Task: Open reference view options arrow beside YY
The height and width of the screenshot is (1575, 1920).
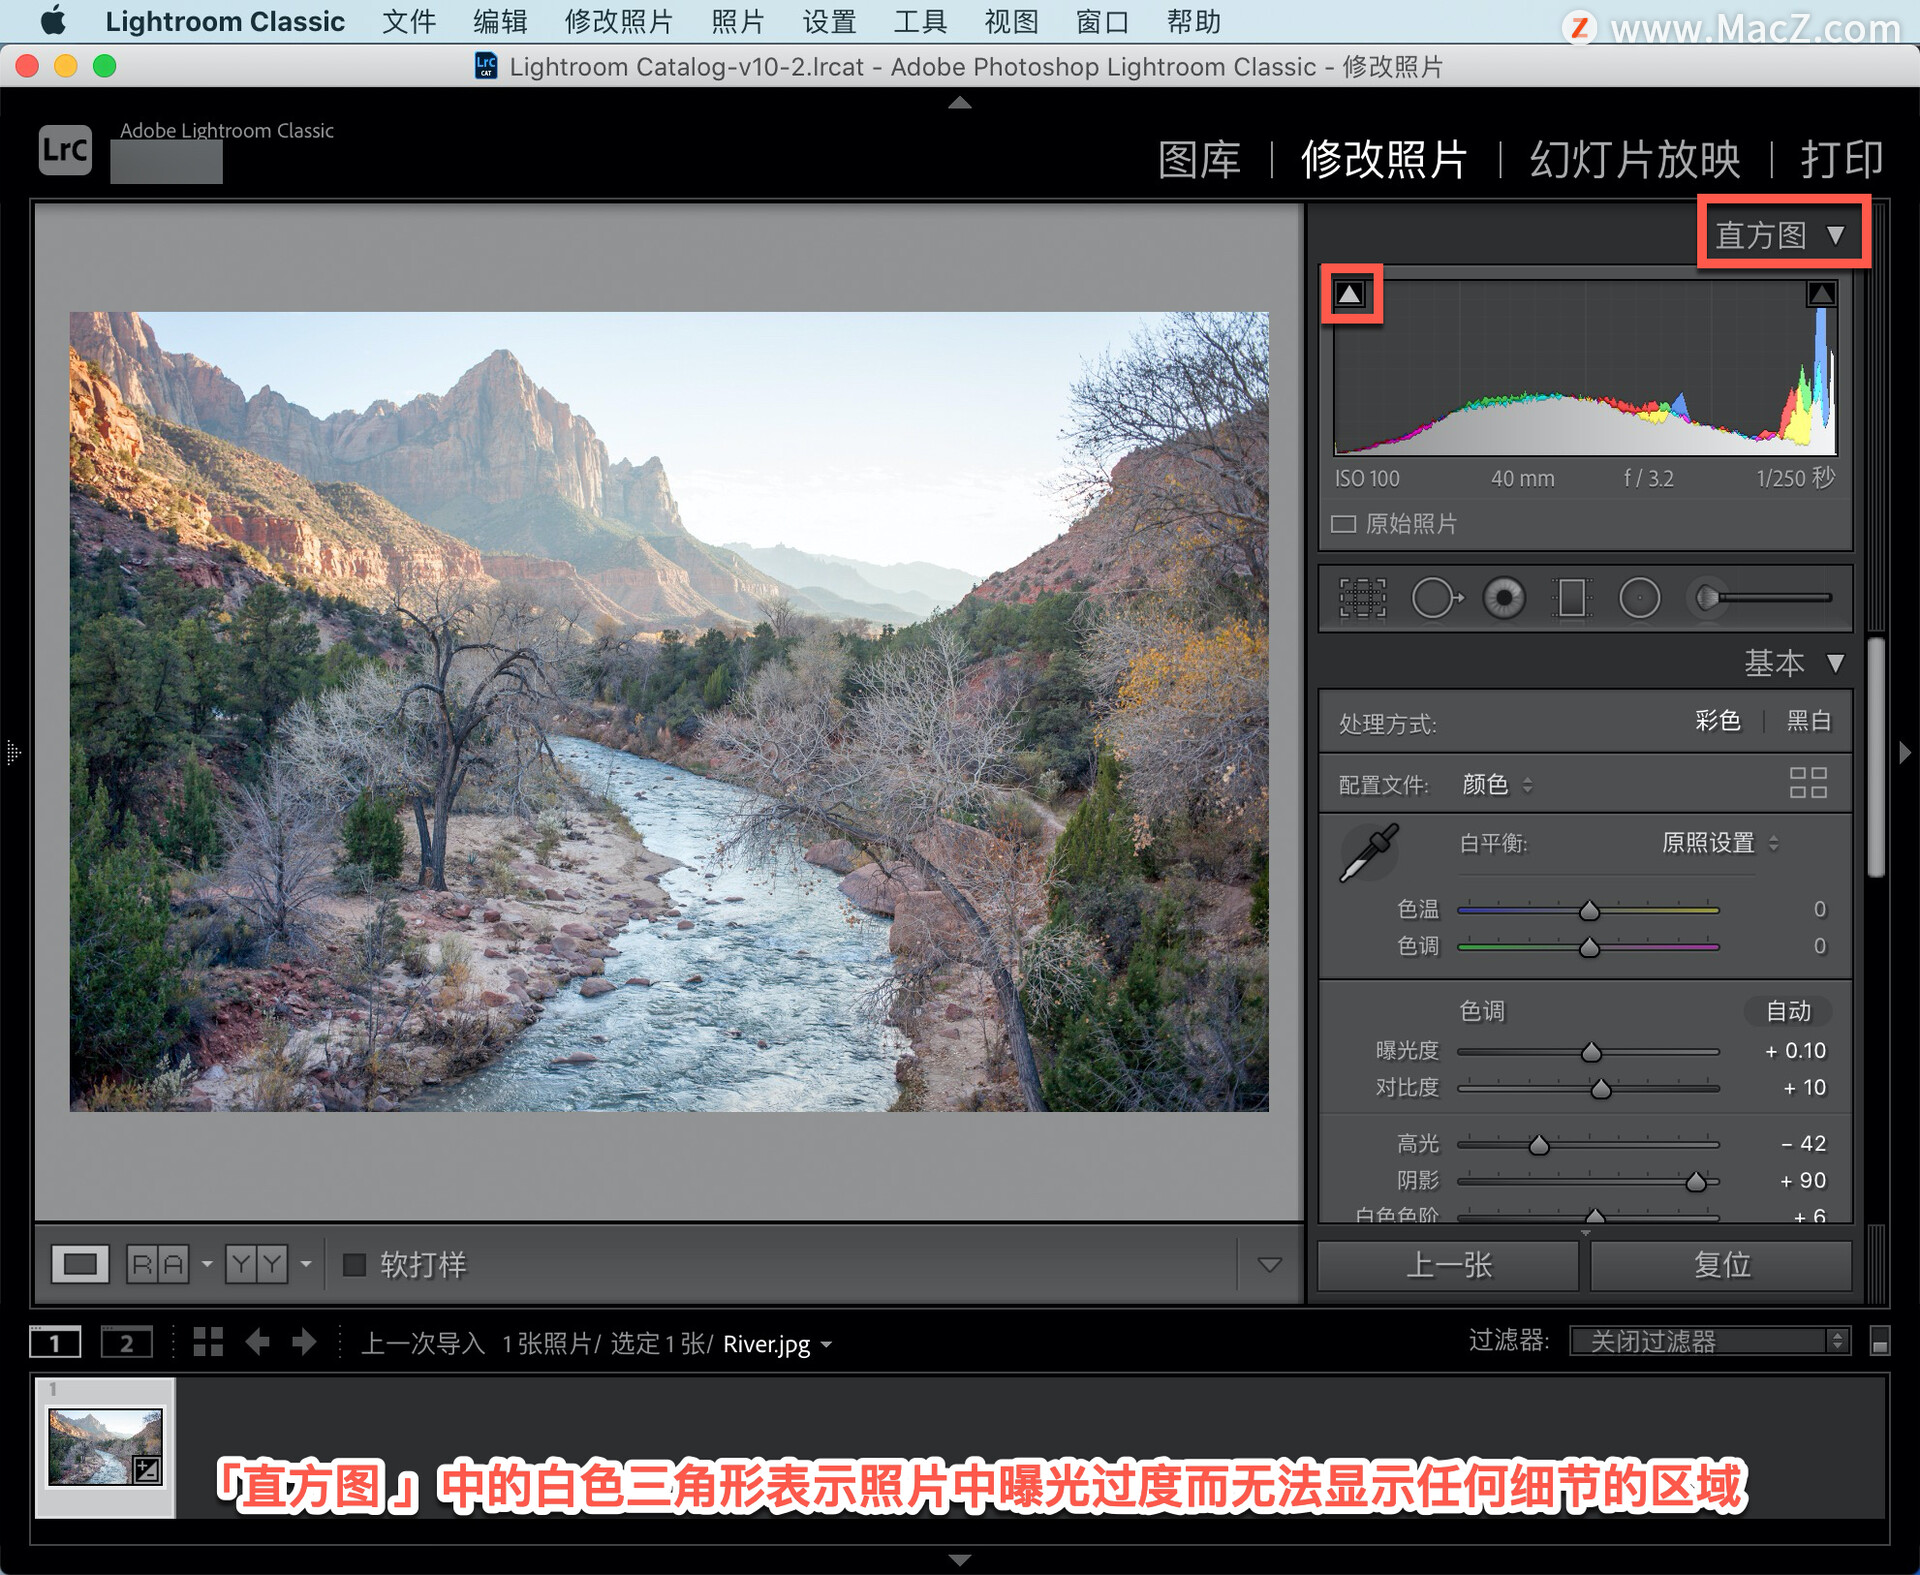Action: (x=306, y=1264)
